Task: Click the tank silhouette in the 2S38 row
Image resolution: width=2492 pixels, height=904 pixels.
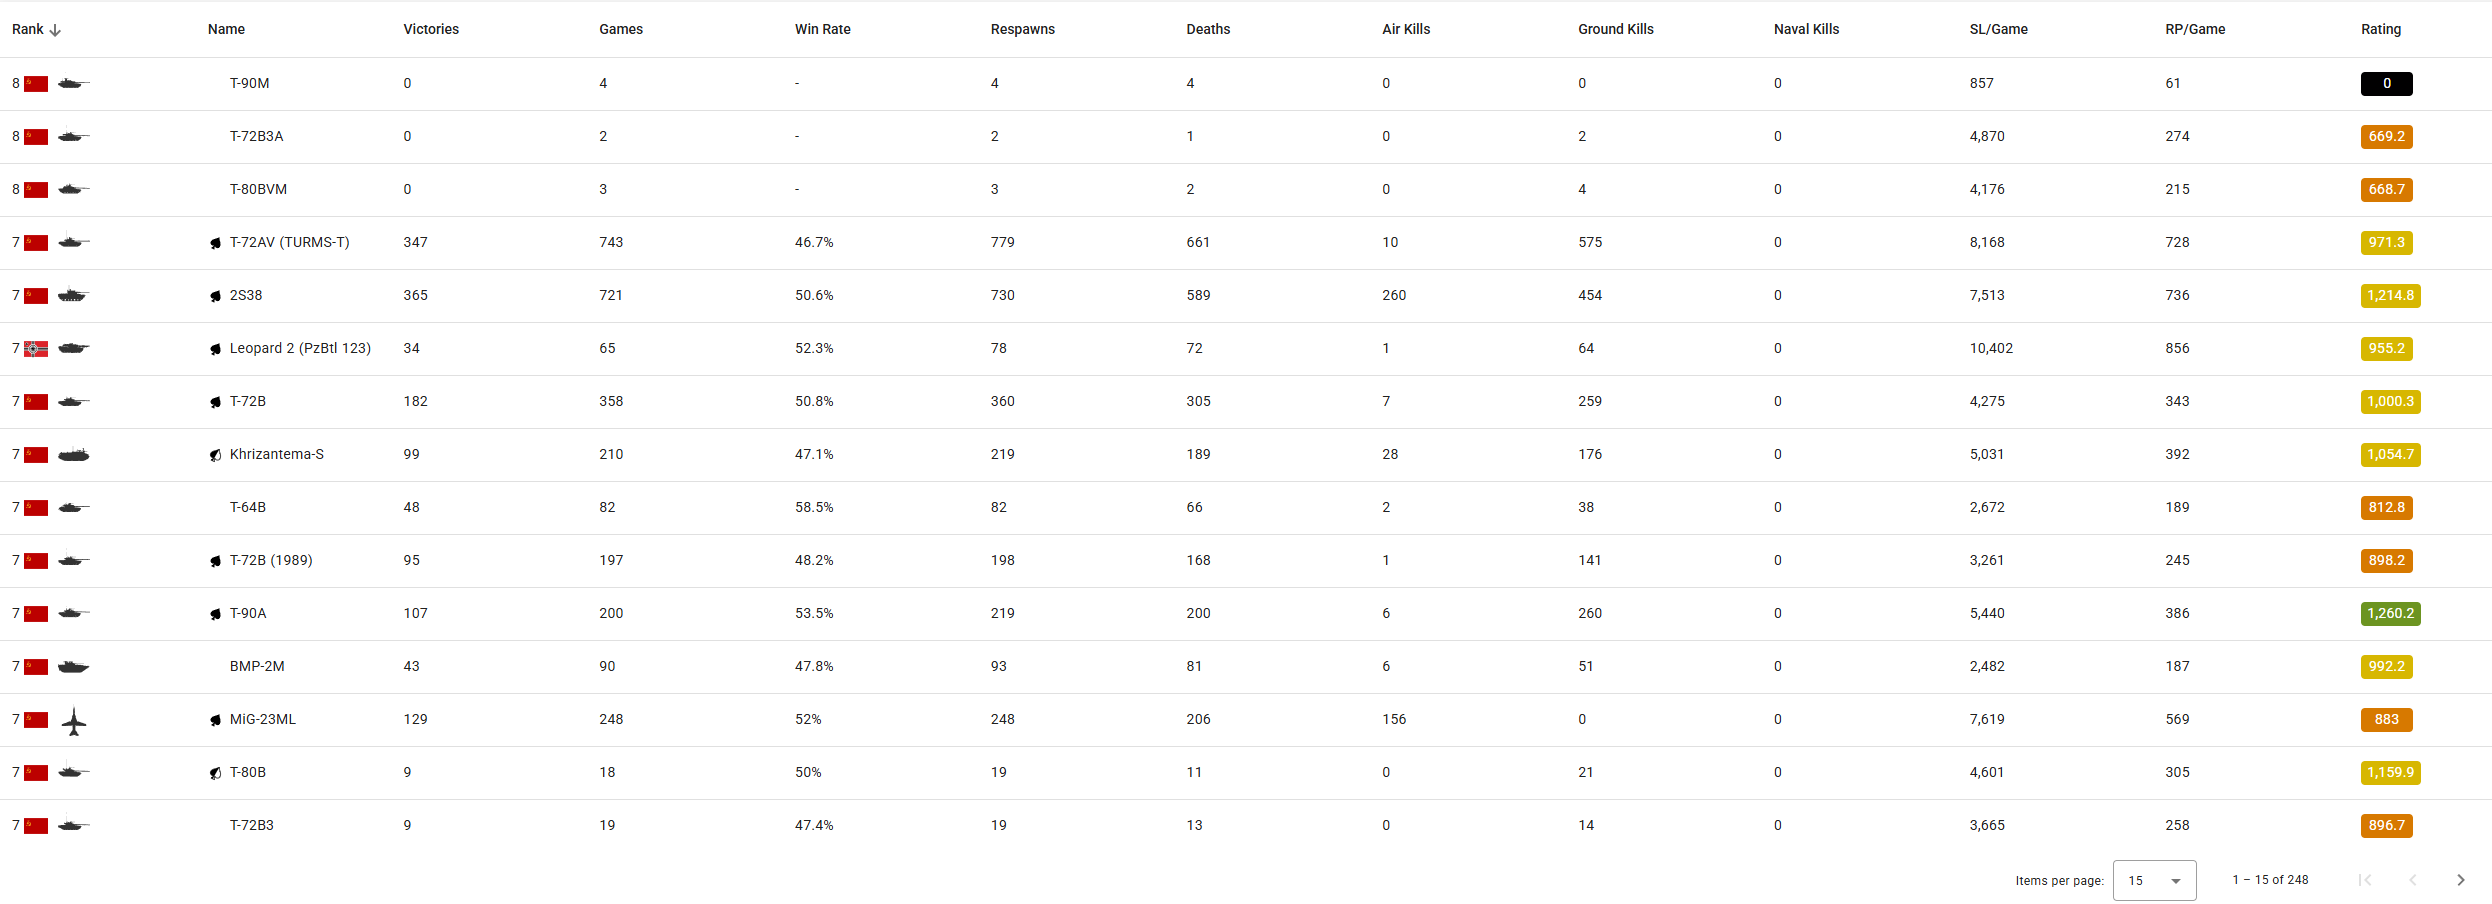Action: [73, 296]
